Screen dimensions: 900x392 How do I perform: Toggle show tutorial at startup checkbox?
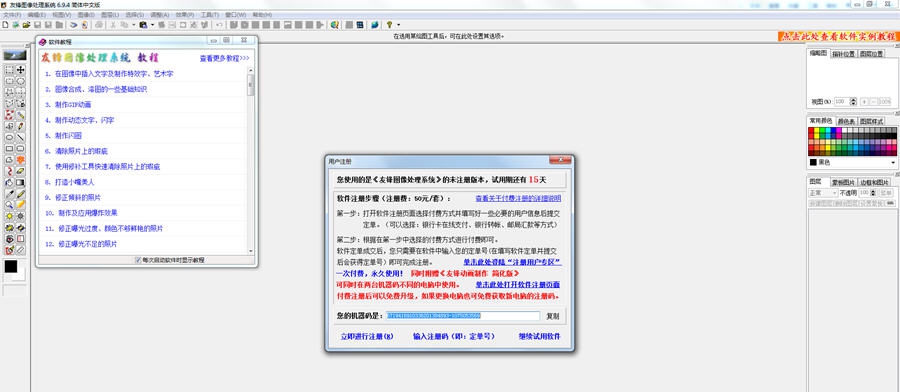(138, 260)
